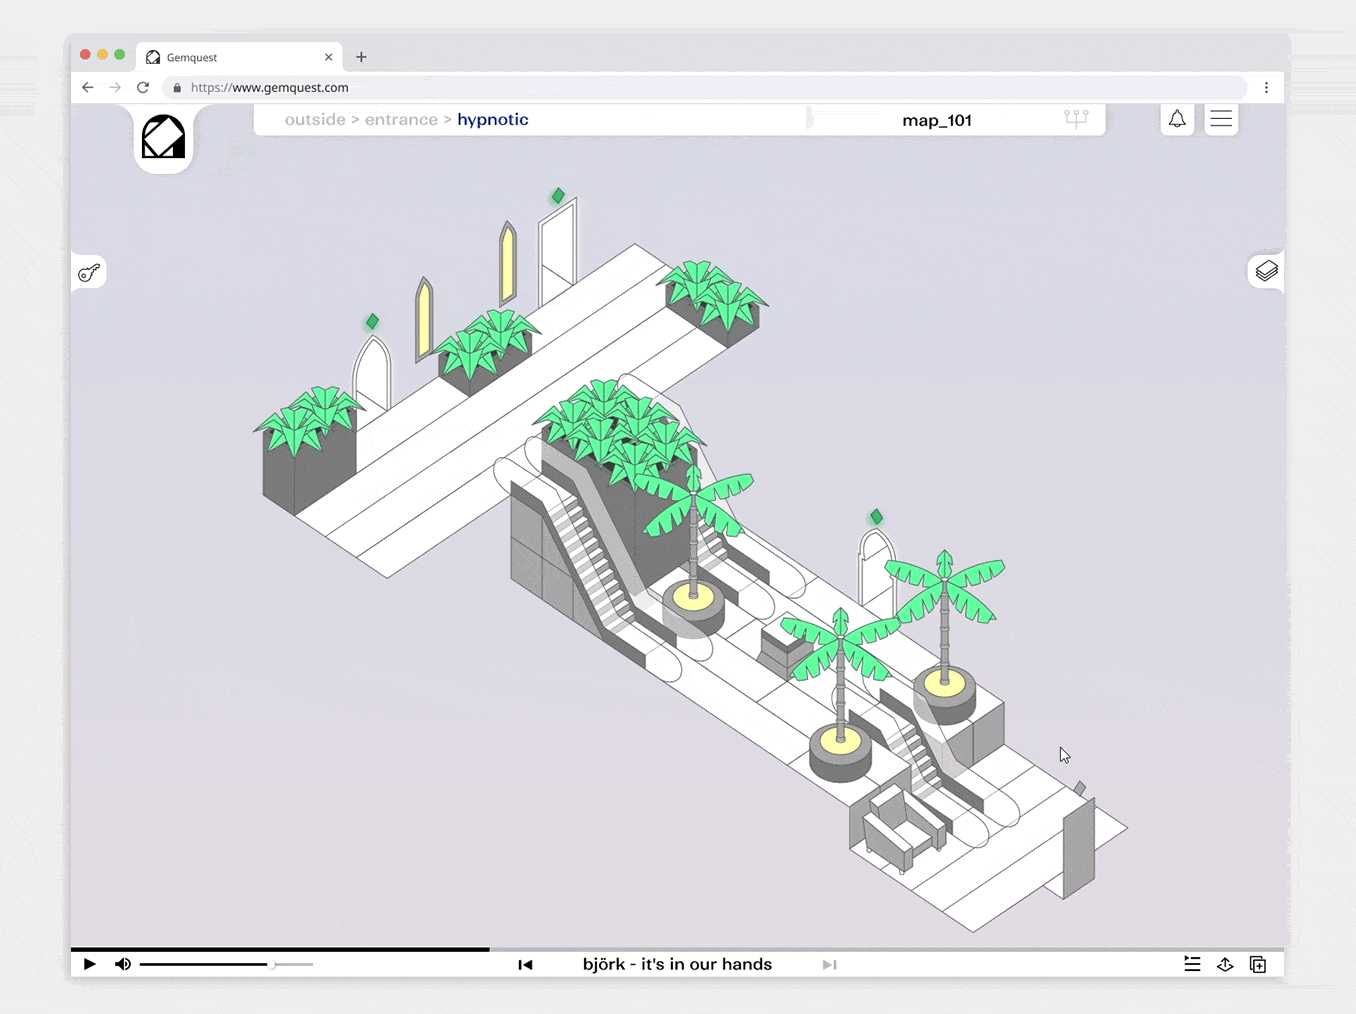Click the share icon in player bar

(1225, 964)
